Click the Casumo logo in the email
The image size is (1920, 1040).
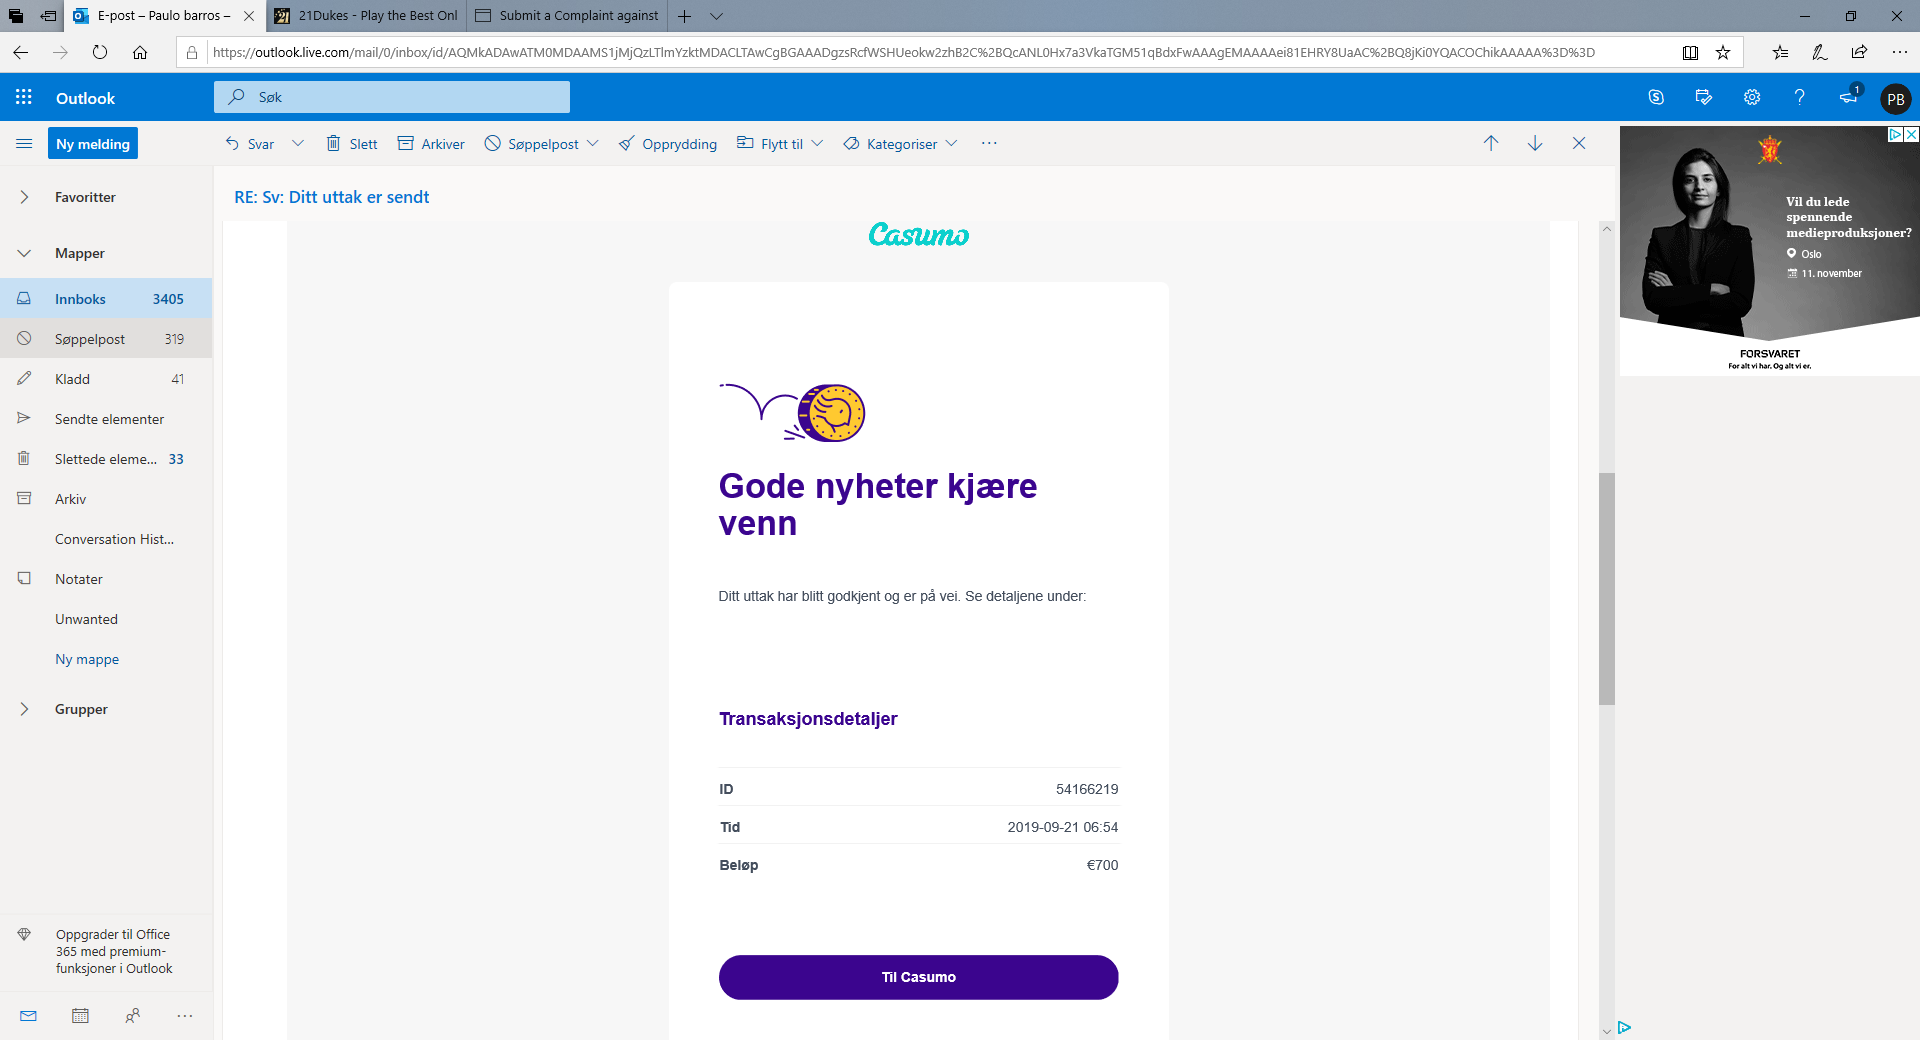tap(918, 234)
